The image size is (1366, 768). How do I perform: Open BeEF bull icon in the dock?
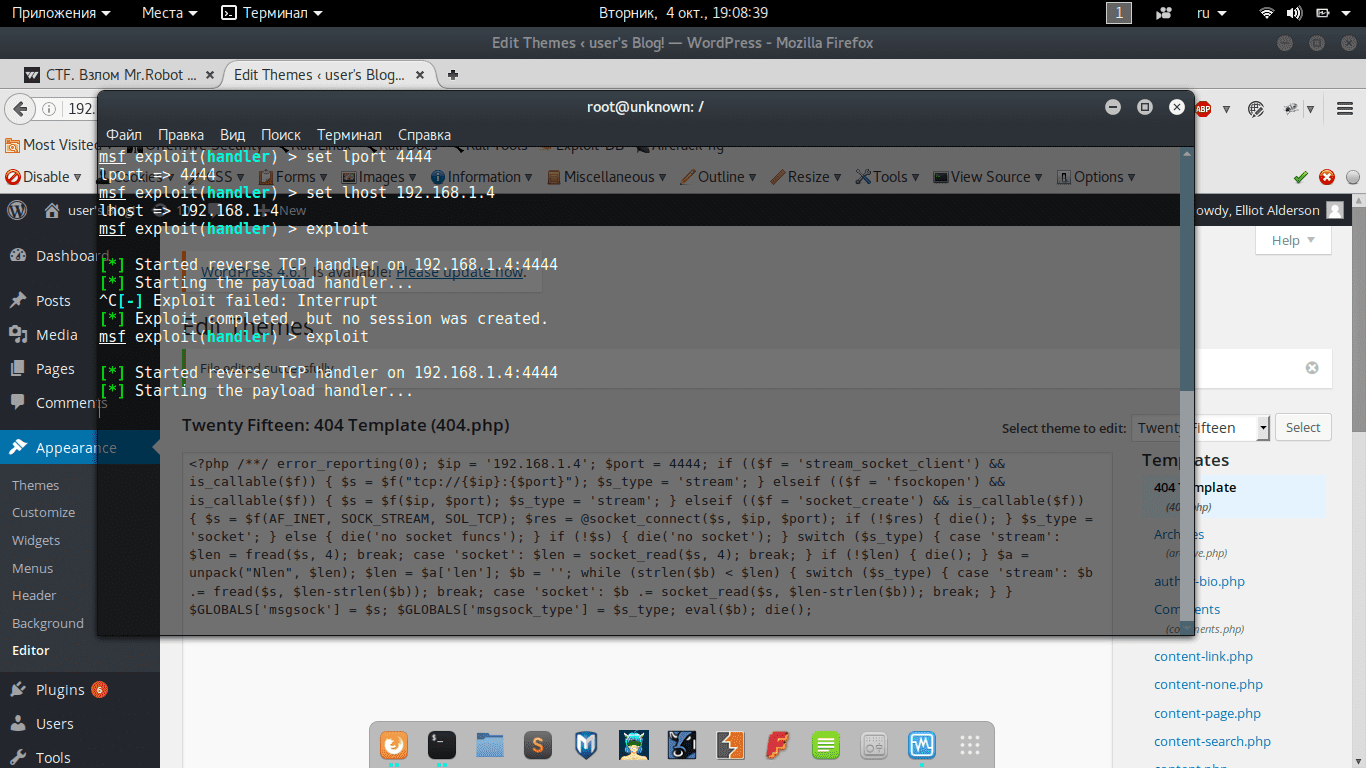click(682, 745)
